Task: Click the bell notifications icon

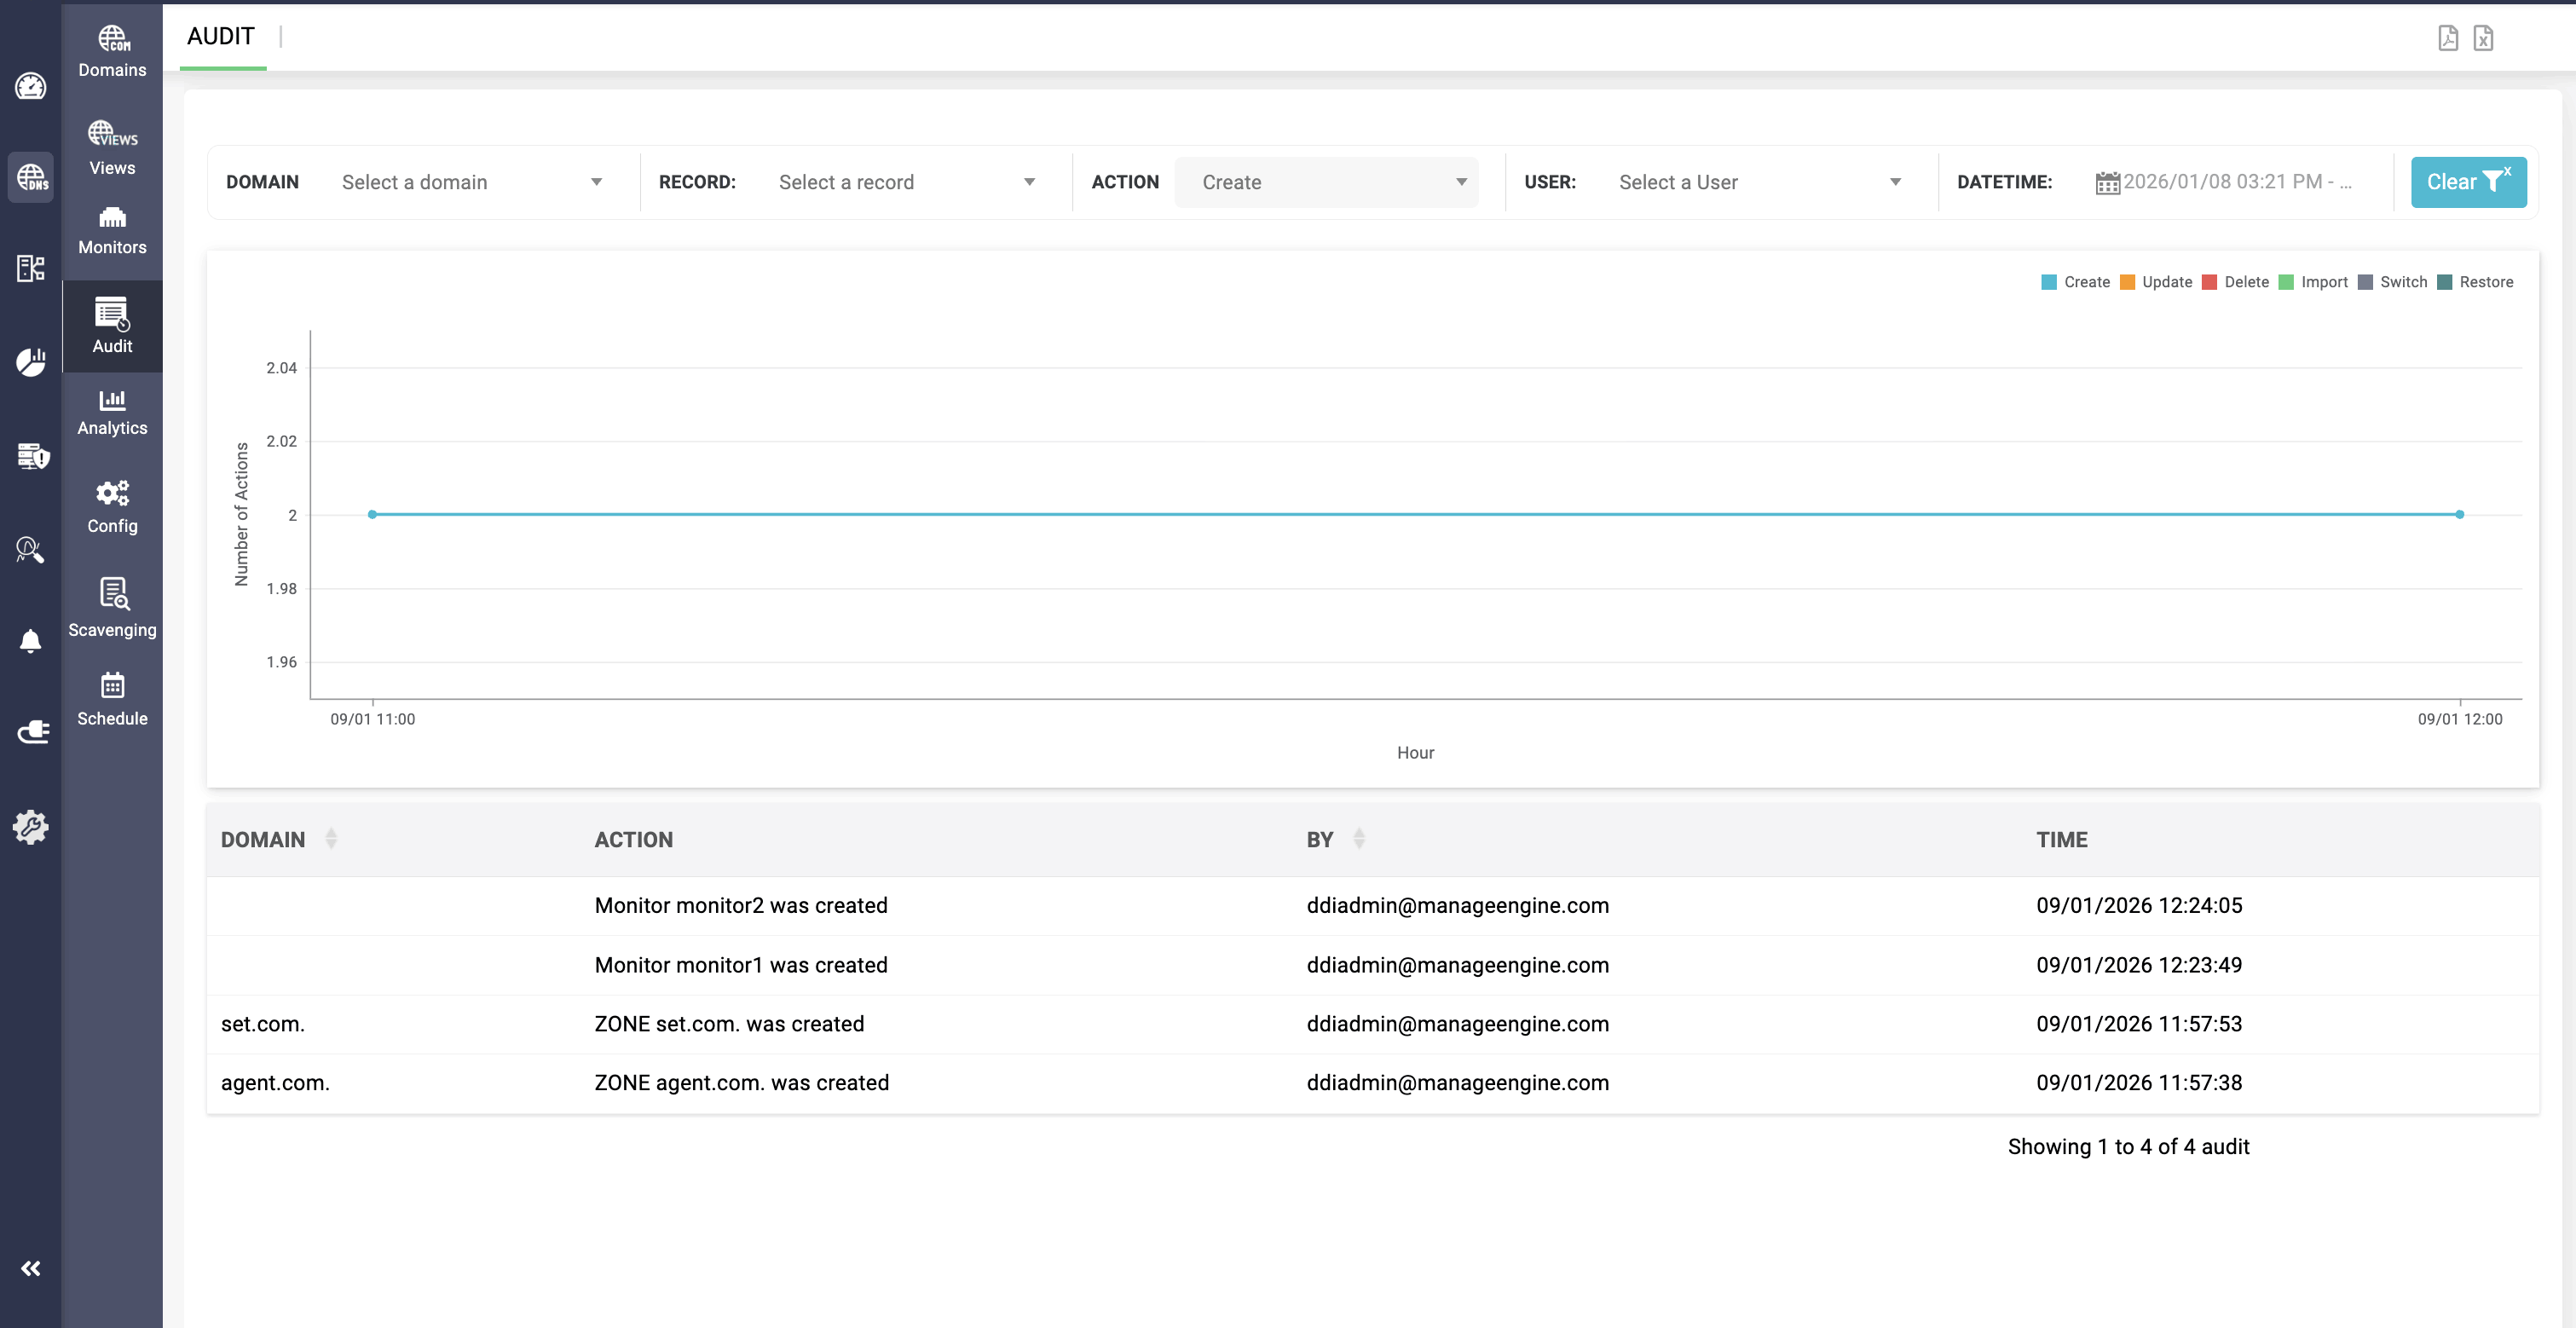Action: click(x=31, y=641)
